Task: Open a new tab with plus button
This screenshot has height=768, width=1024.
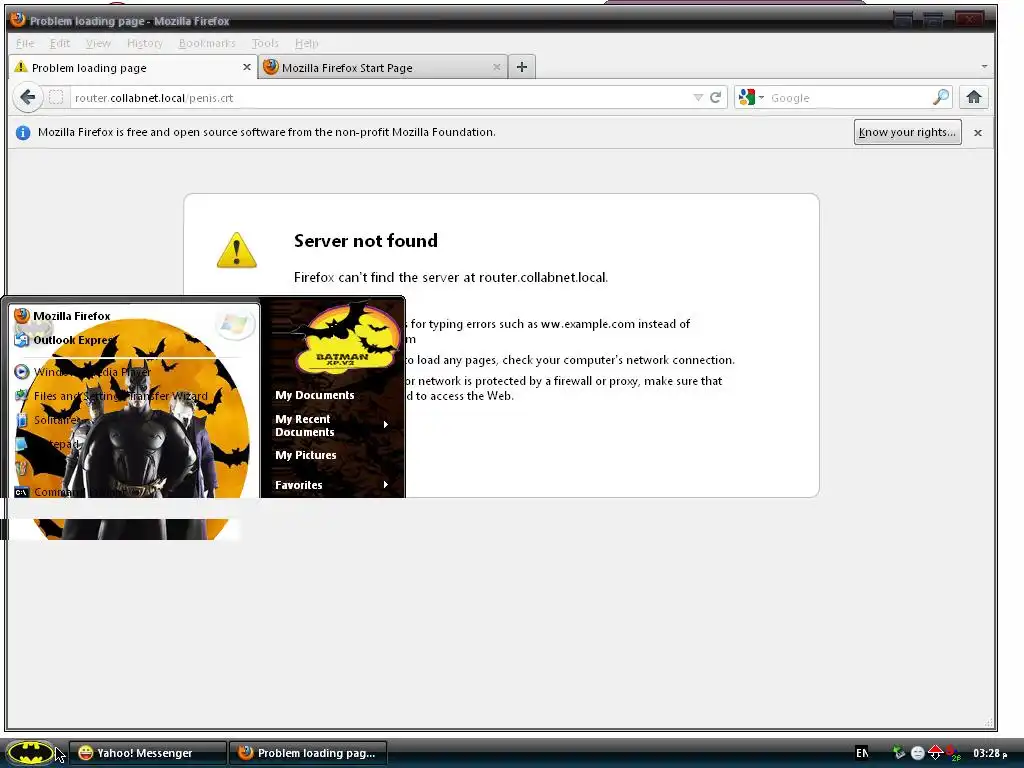Action: tap(522, 67)
